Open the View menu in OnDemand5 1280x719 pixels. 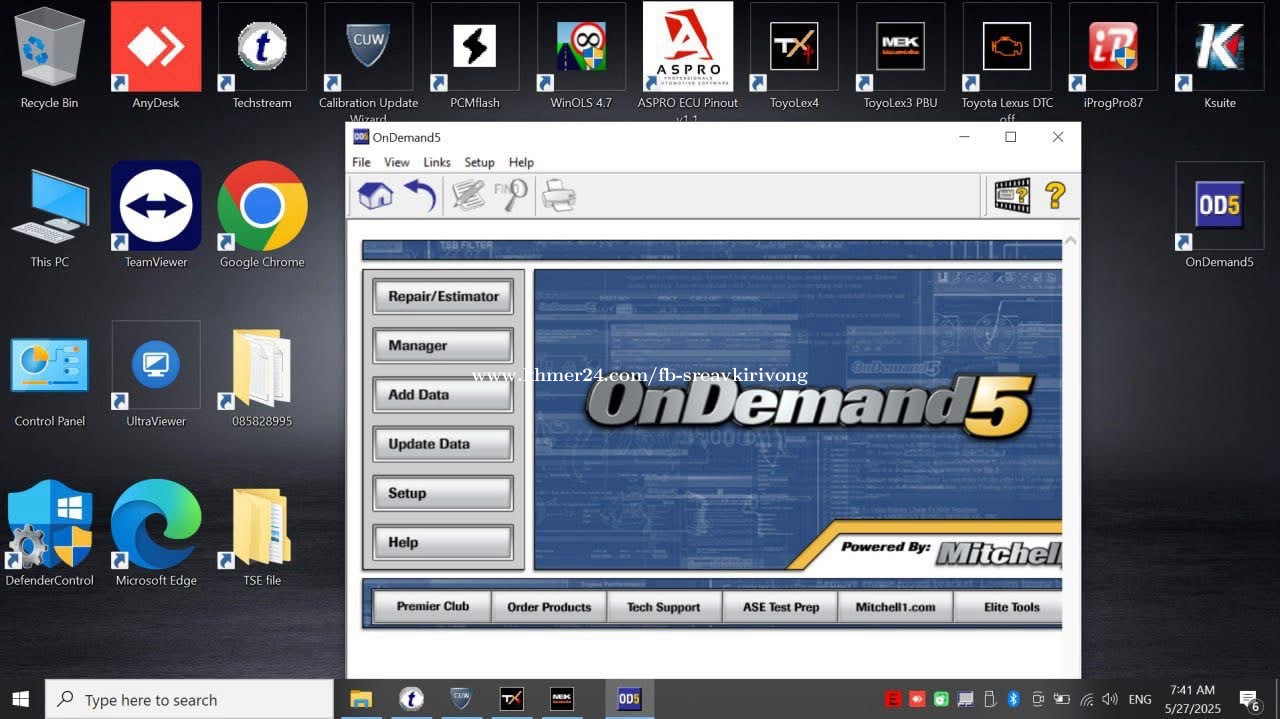[397, 162]
